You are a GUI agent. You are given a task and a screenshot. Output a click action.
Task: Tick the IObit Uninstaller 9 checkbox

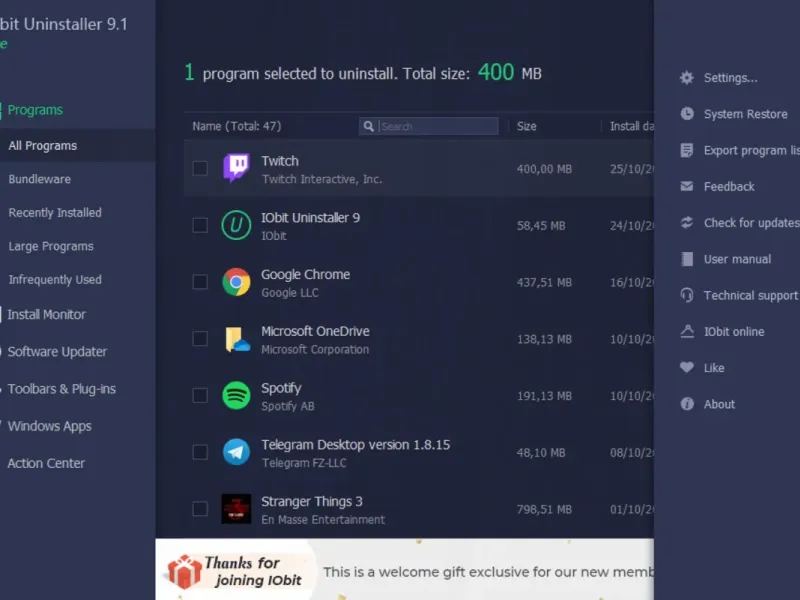point(200,225)
